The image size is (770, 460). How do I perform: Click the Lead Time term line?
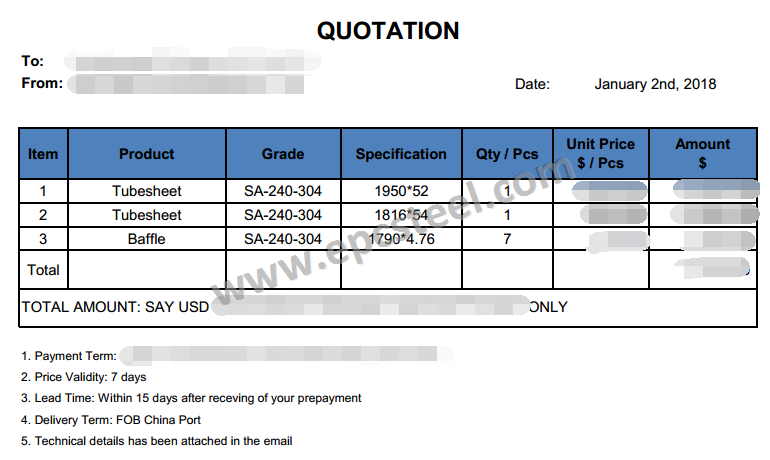[191, 398]
